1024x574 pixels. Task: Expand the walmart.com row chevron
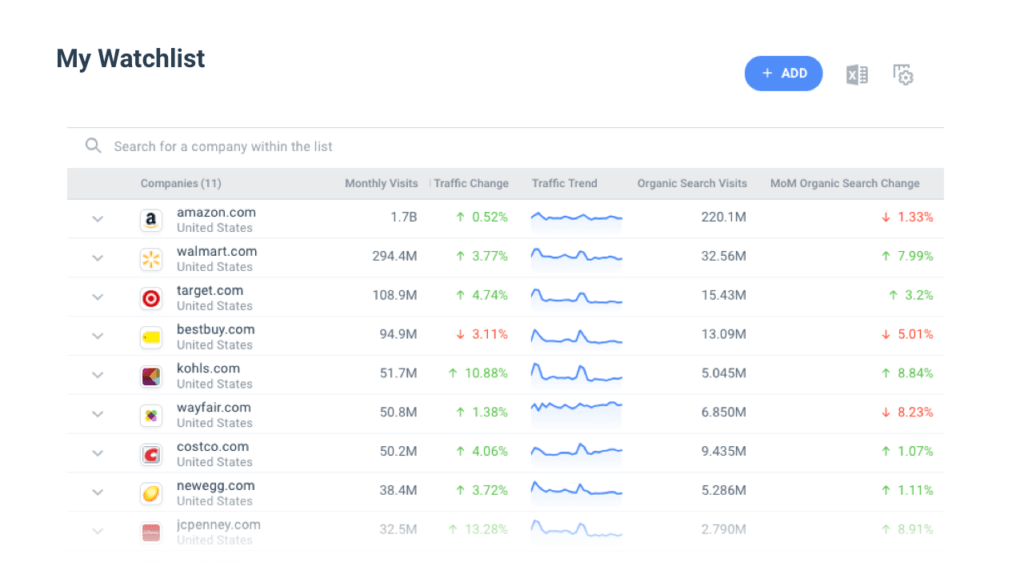click(97, 258)
